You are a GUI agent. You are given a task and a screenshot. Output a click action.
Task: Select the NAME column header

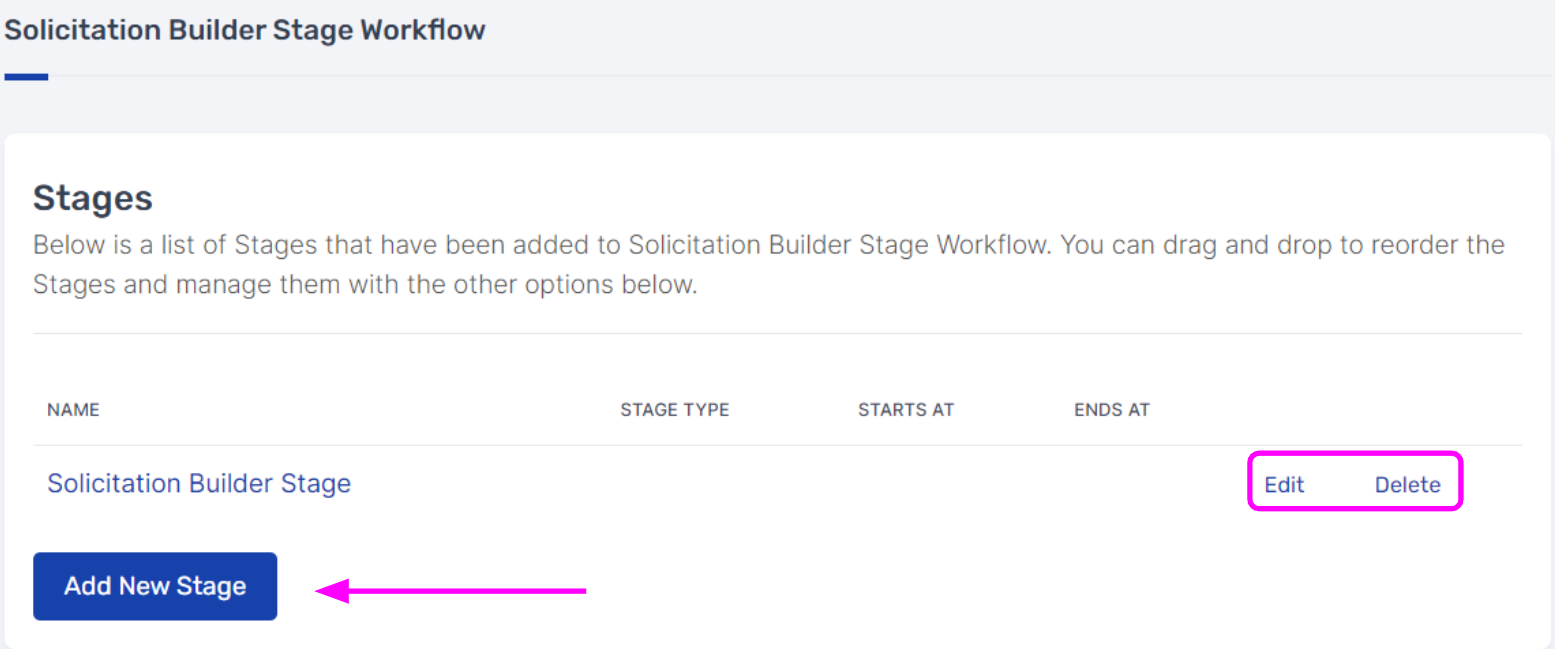(73, 410)
